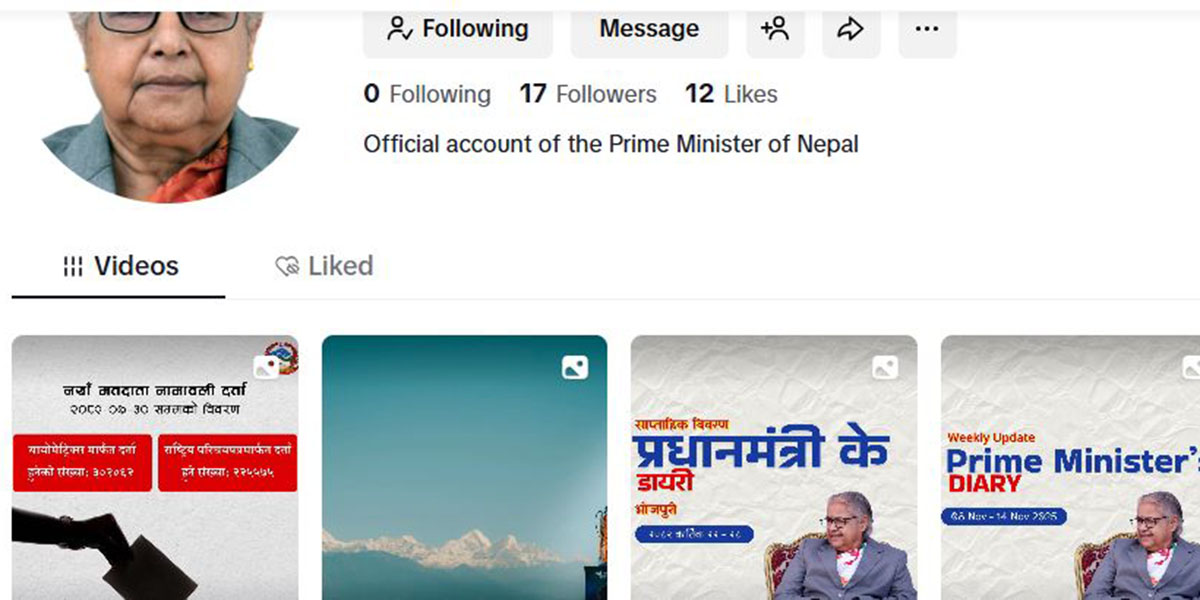The width and height of the screenshot is (1200, 600).
Task: Click photo-post icon on mountain thumbnail
Action: [x=574, y=367]
